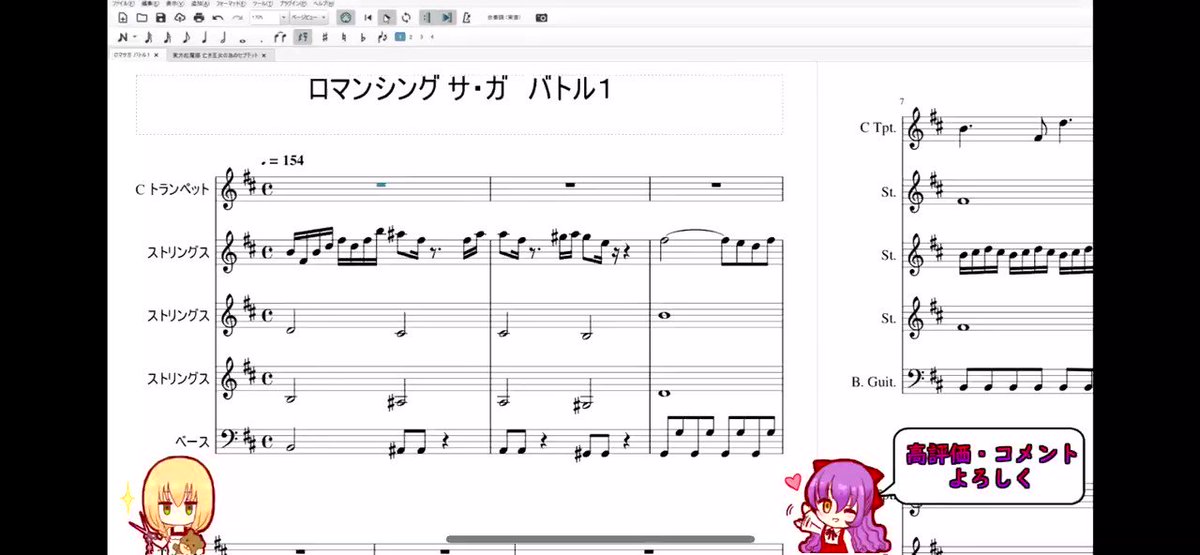Screen dimensions: 1200x555
Task: Open the 表示 menu
Action: [x=173, y=4]
